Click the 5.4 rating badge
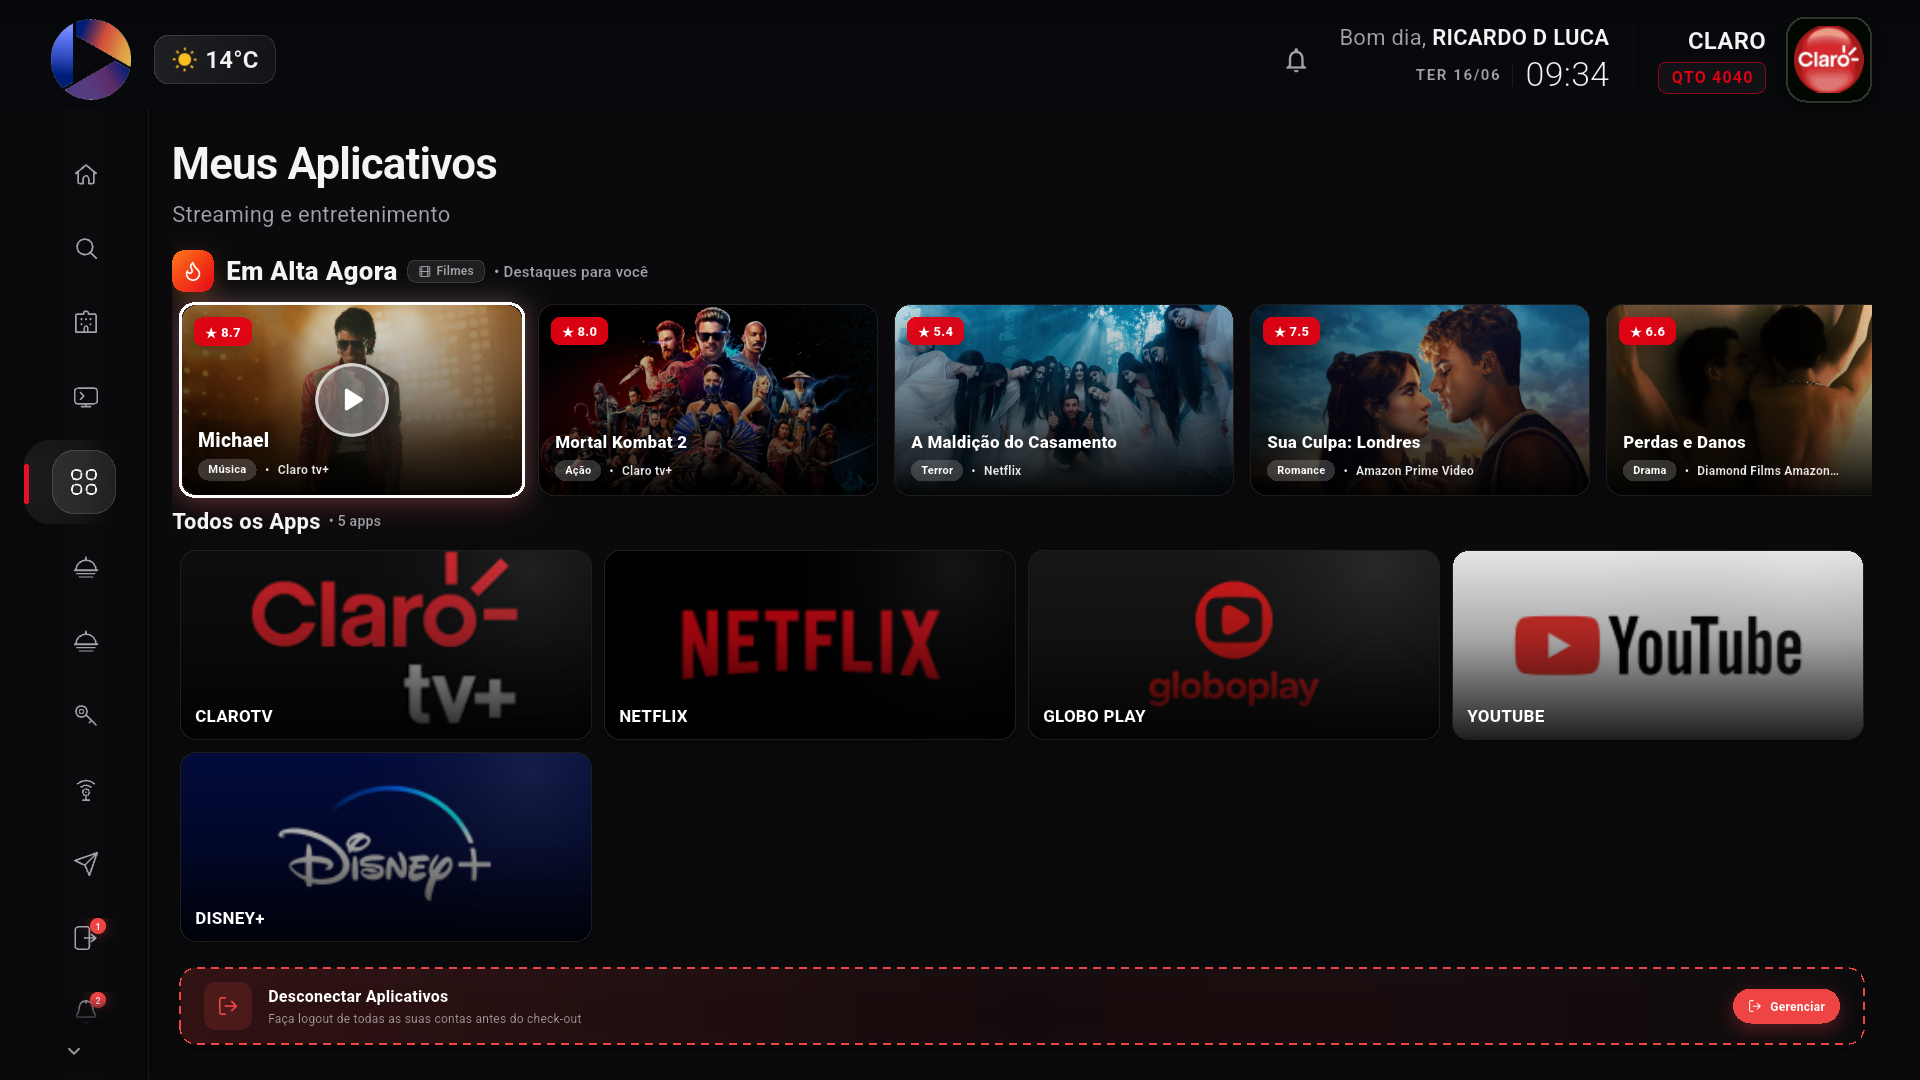This screenshot has height=1080, width=1920. pos(935,332)
